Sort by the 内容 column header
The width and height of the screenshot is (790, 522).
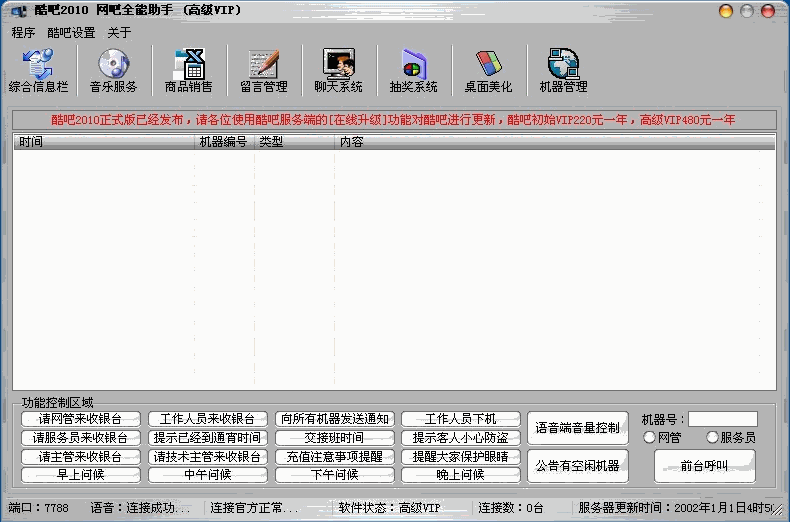click(x=555, y=142)
